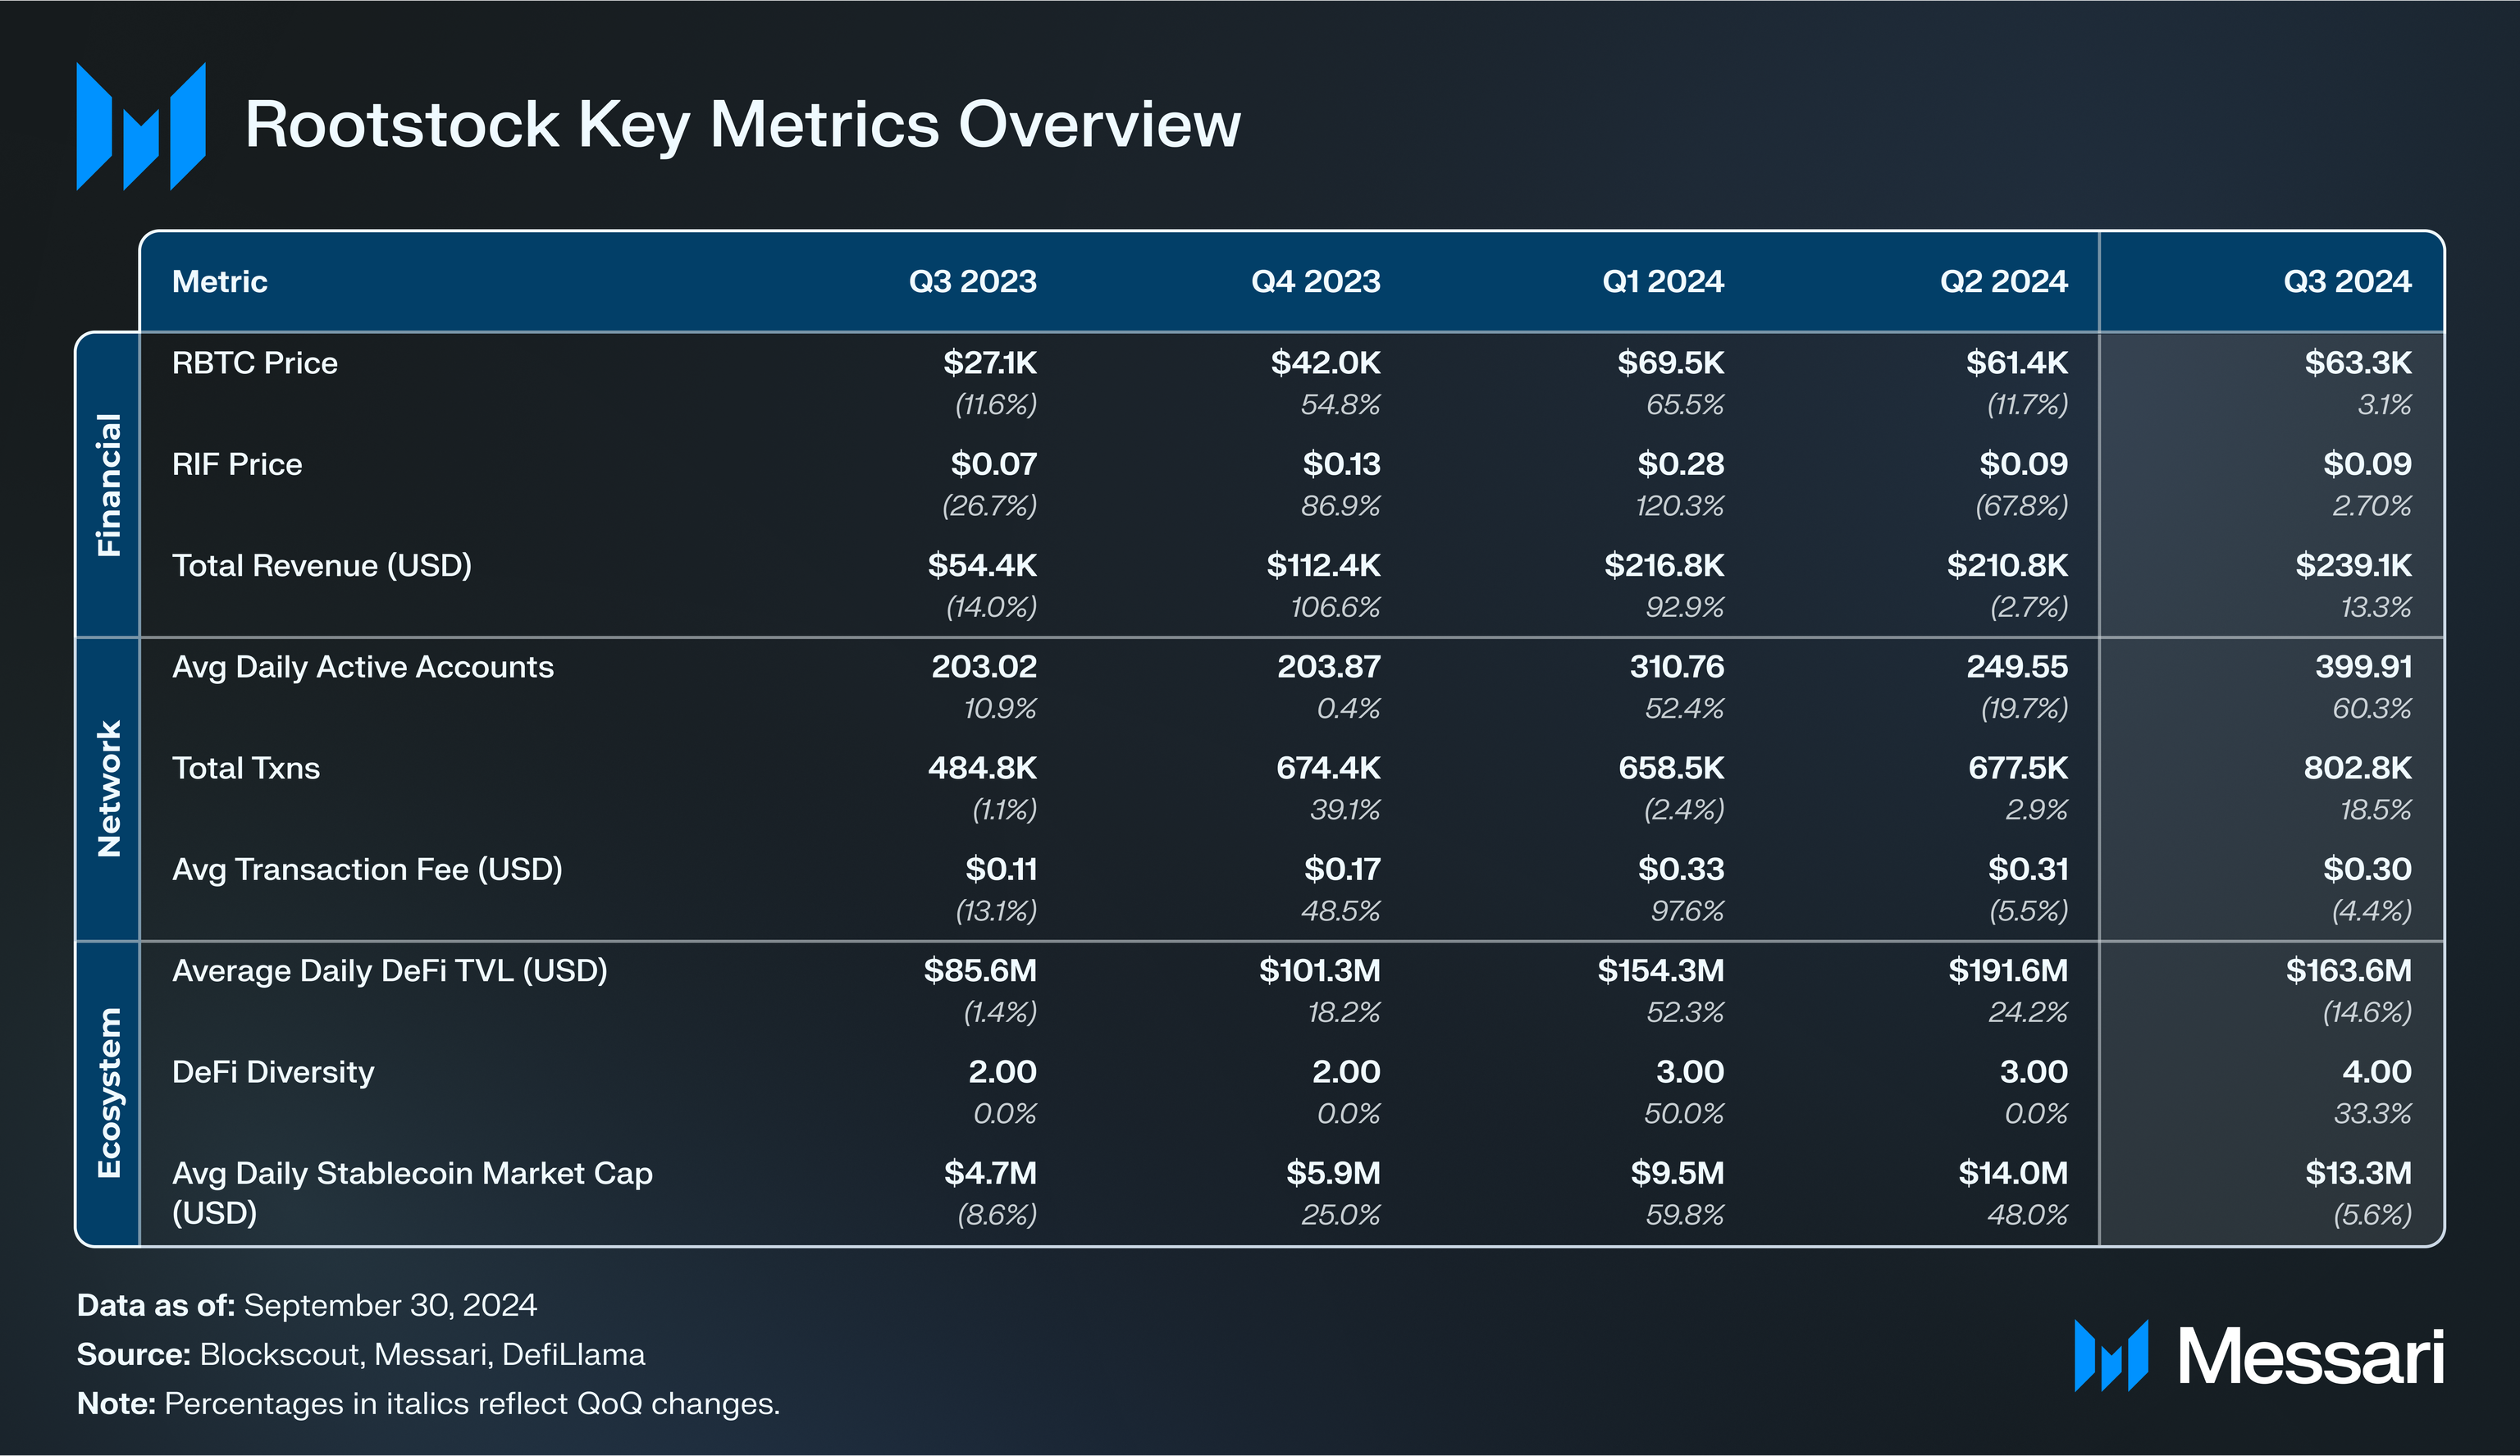The image size is (2520, 1456).
Task: Click the Metric column header
Action: click(220, 282)
